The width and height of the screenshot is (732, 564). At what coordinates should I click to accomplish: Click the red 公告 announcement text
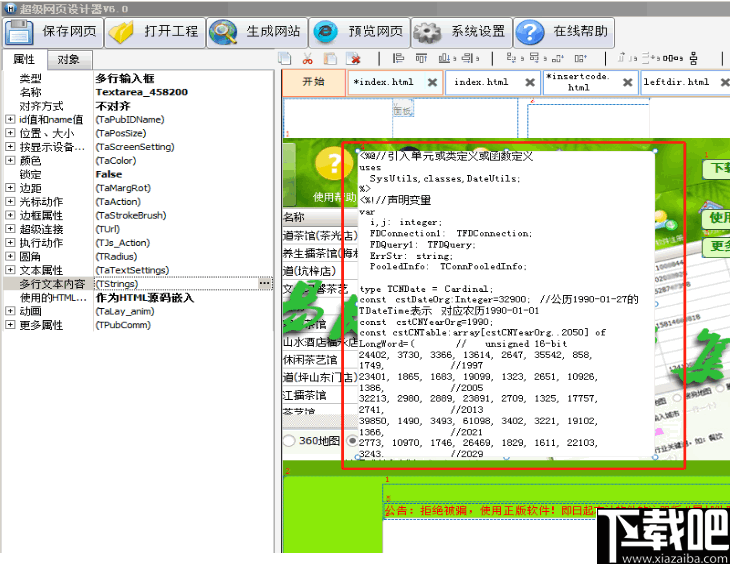[x=490, y=511]
